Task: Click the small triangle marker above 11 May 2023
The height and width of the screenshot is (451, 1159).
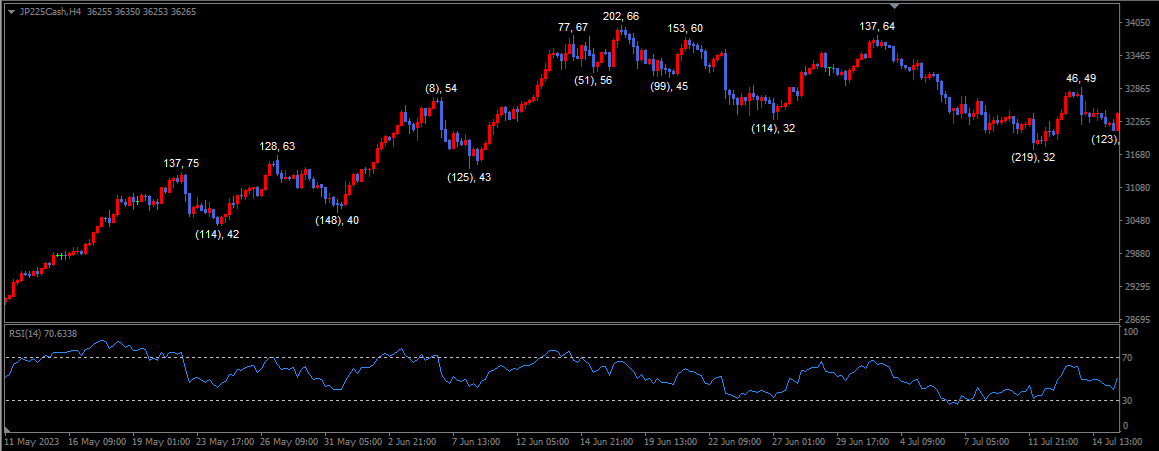Action: pyautogui.click(x=8, y=430)
